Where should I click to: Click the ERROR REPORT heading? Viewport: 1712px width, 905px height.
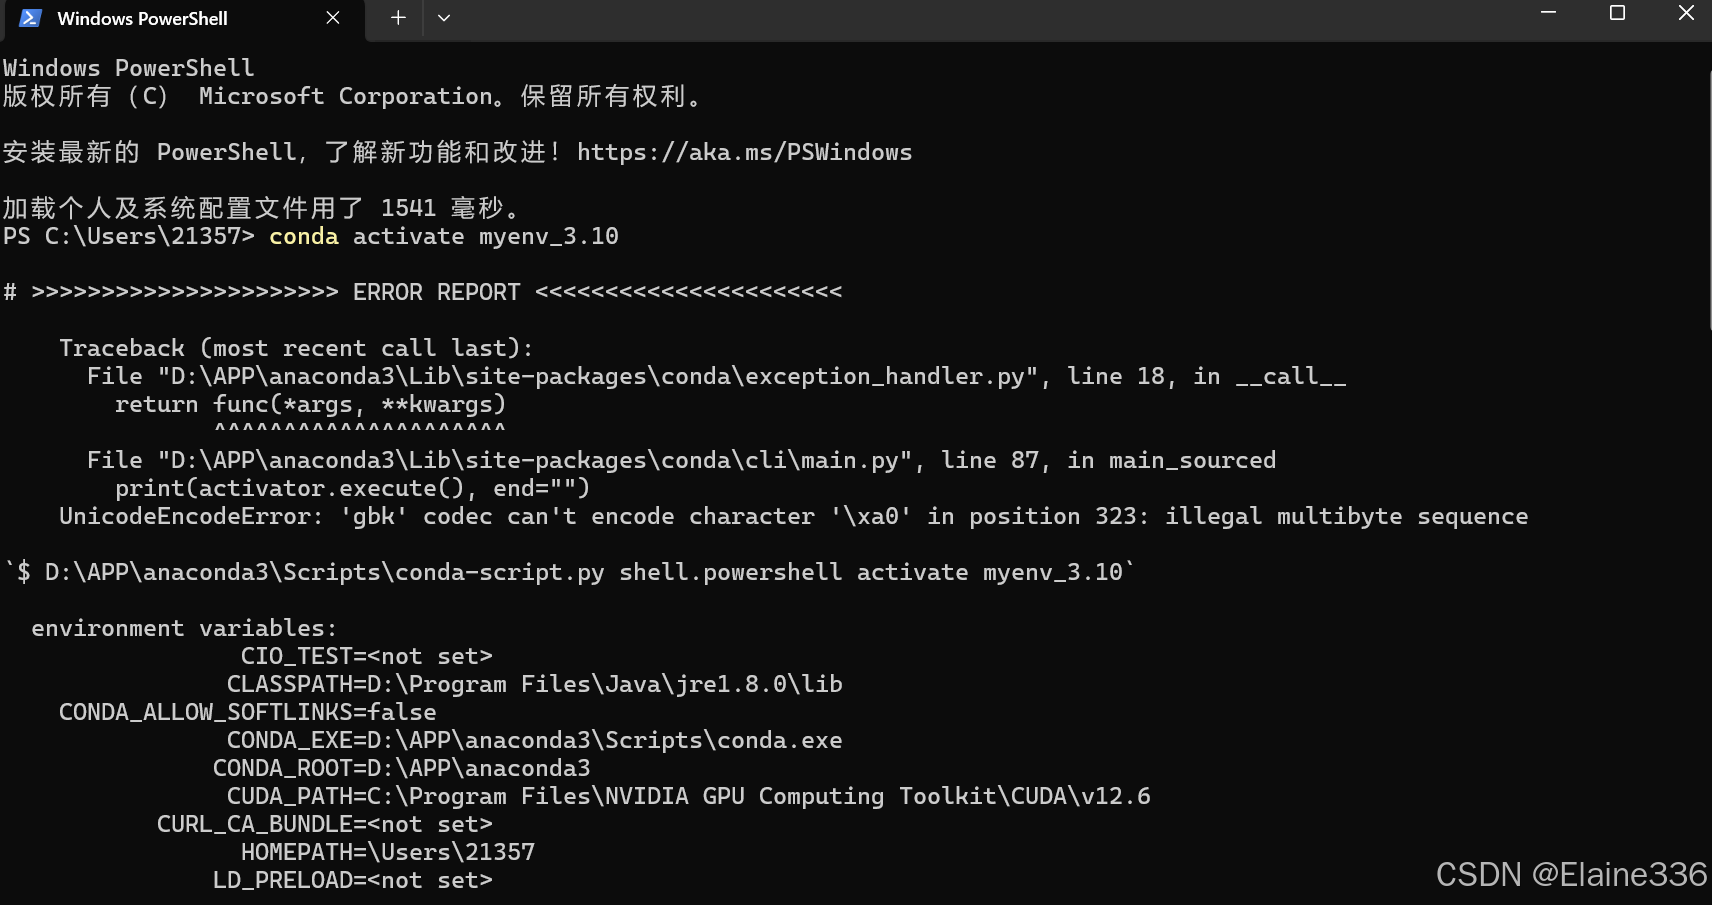[x=435, y=291]
